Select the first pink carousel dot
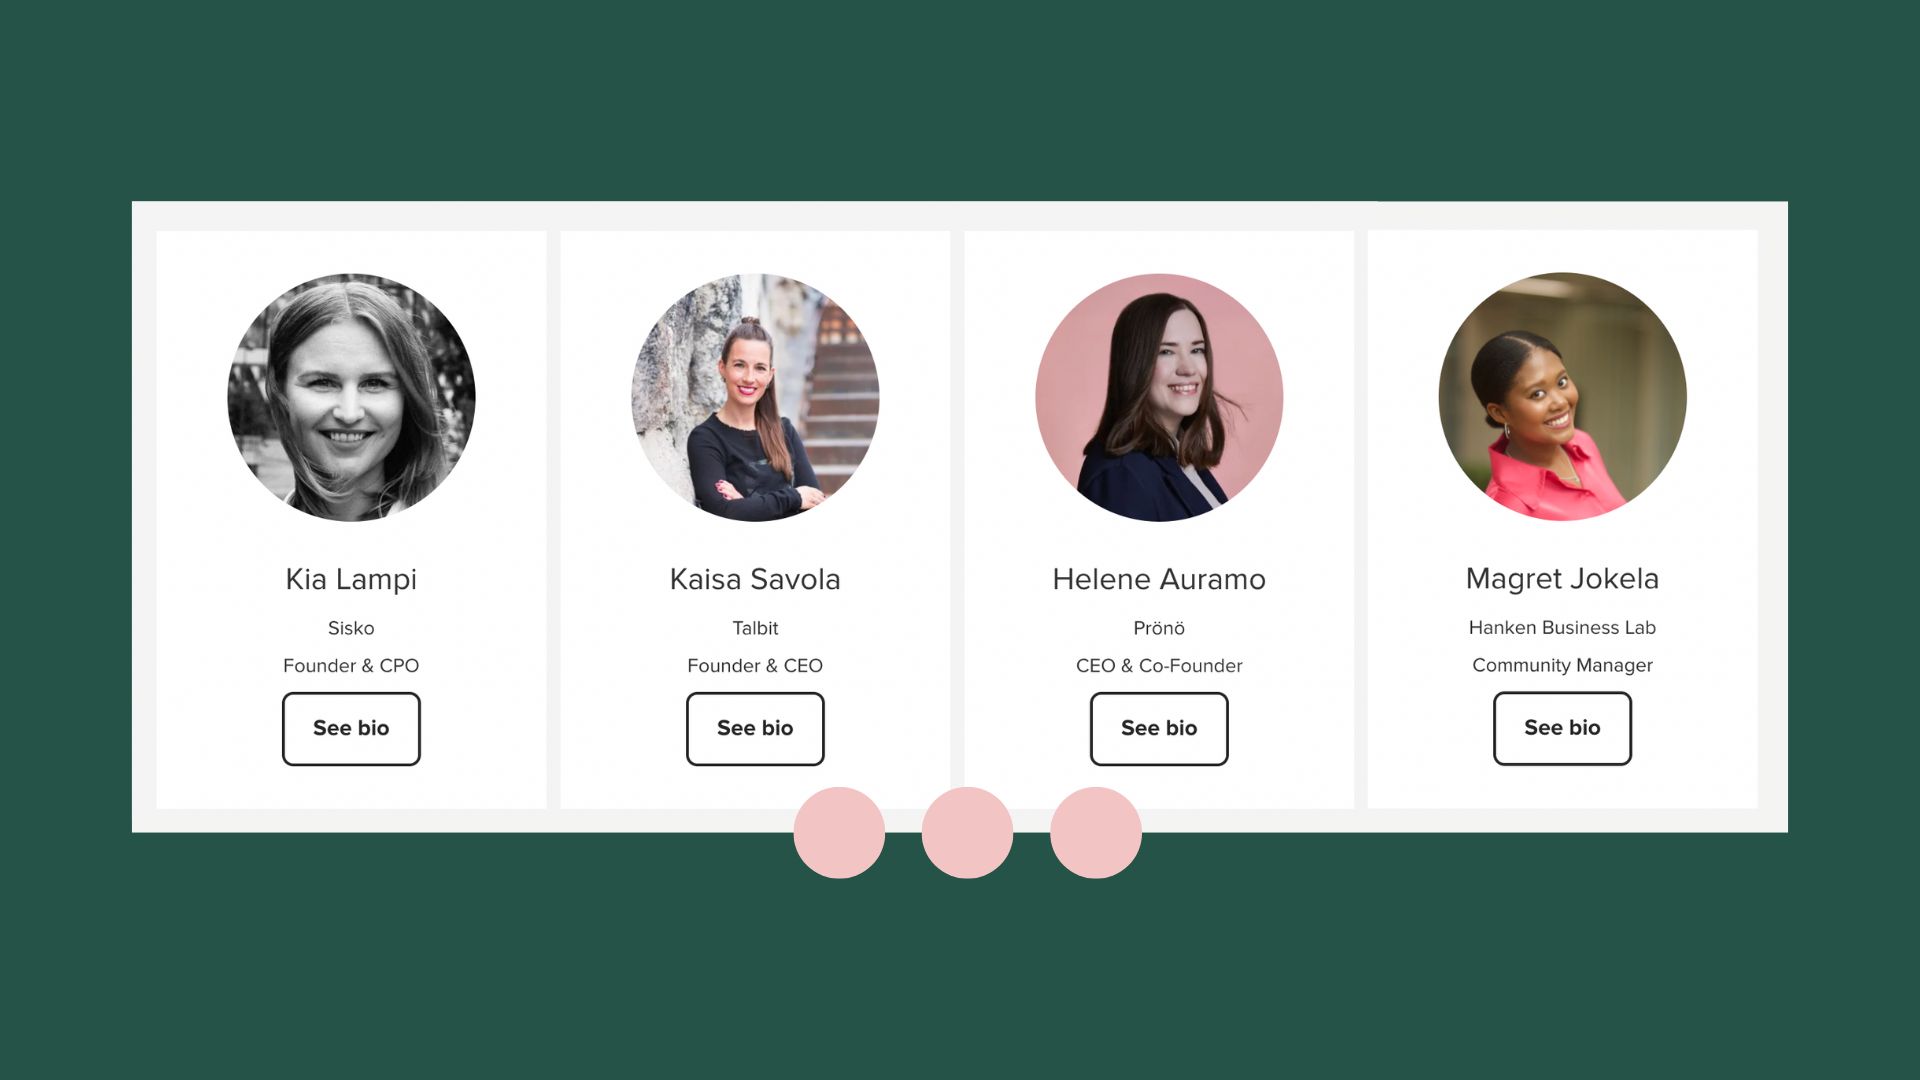The width and height of the screenshot is (1920, 1080). [839, 833]
